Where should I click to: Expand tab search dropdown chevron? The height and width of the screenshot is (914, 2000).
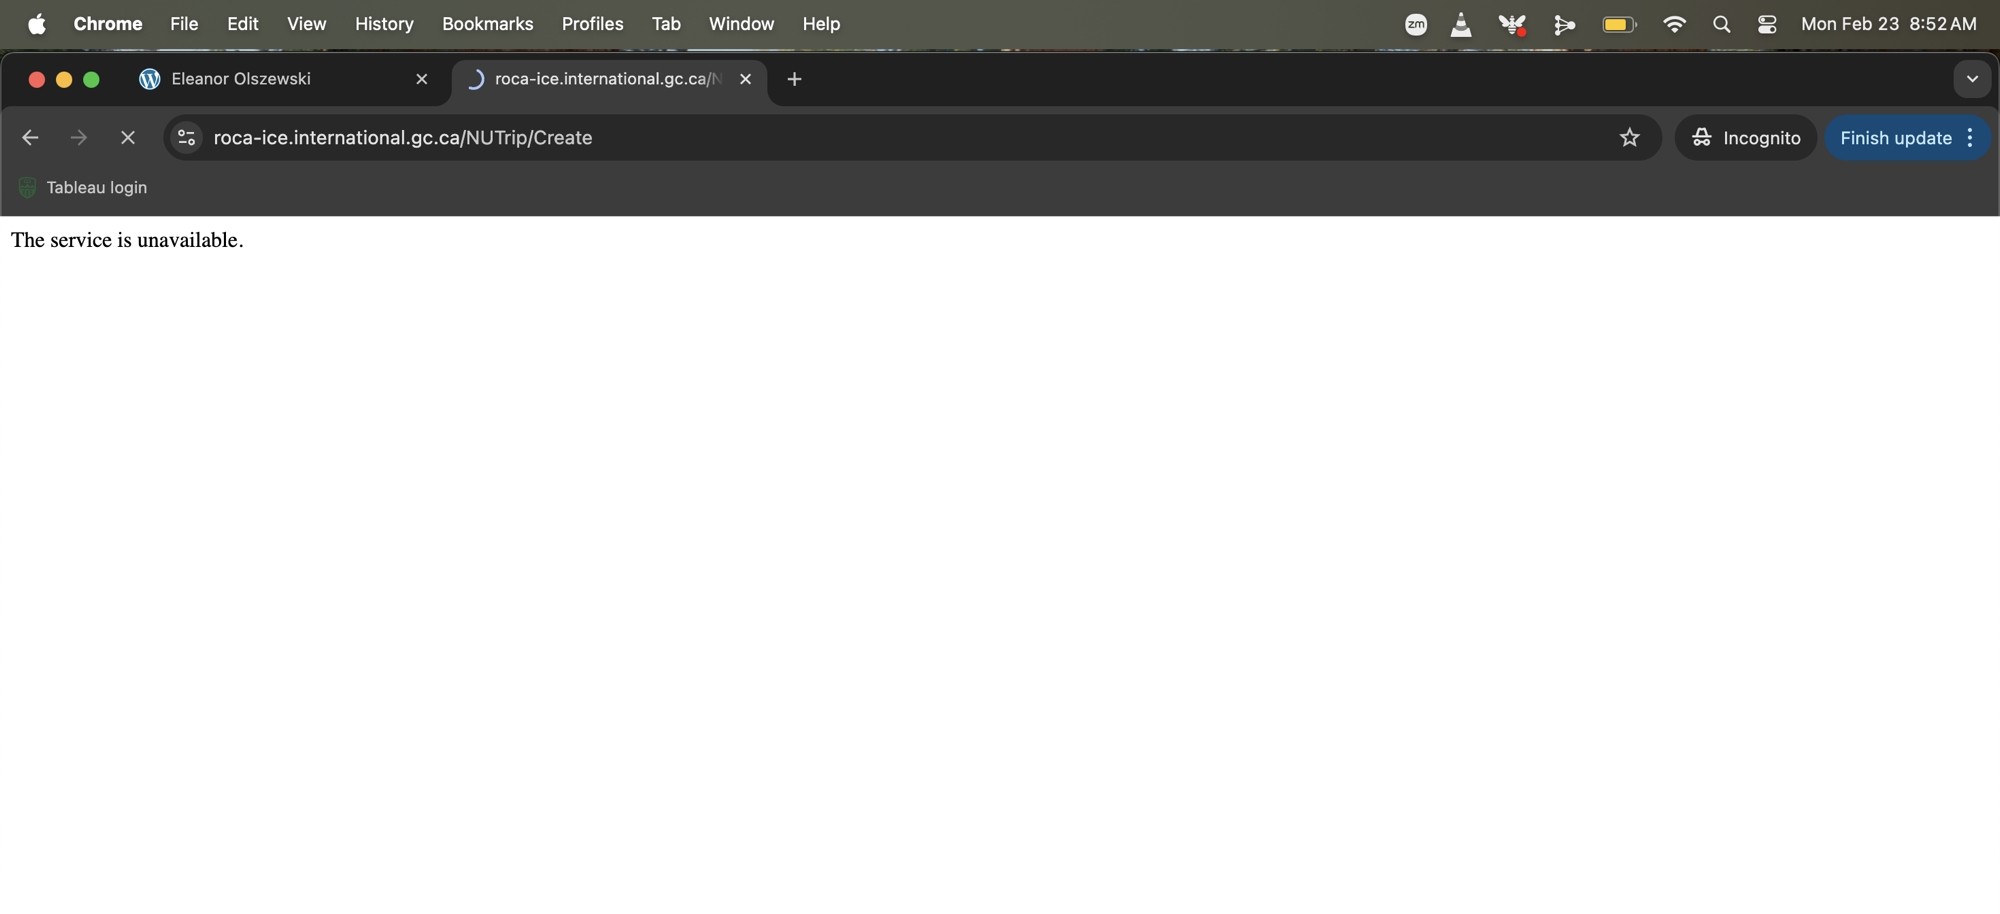(1972, 79)
